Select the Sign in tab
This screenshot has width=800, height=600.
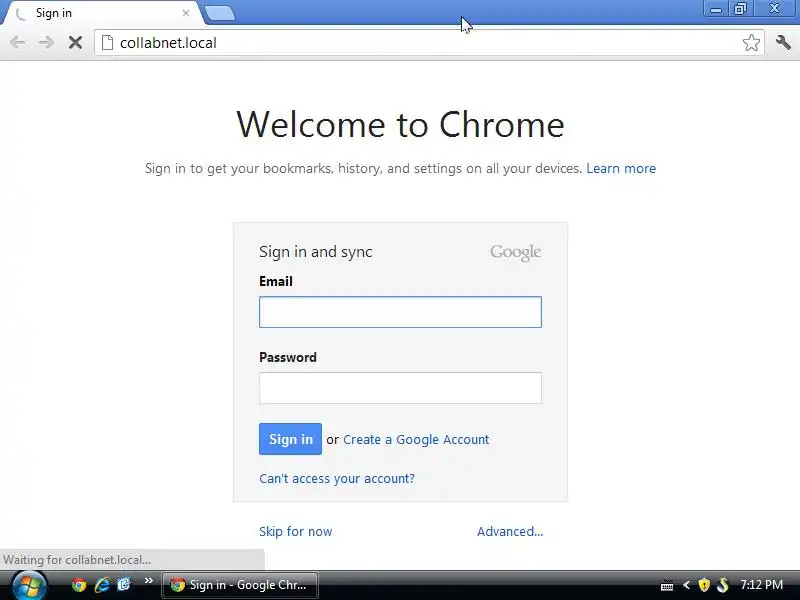102,13
